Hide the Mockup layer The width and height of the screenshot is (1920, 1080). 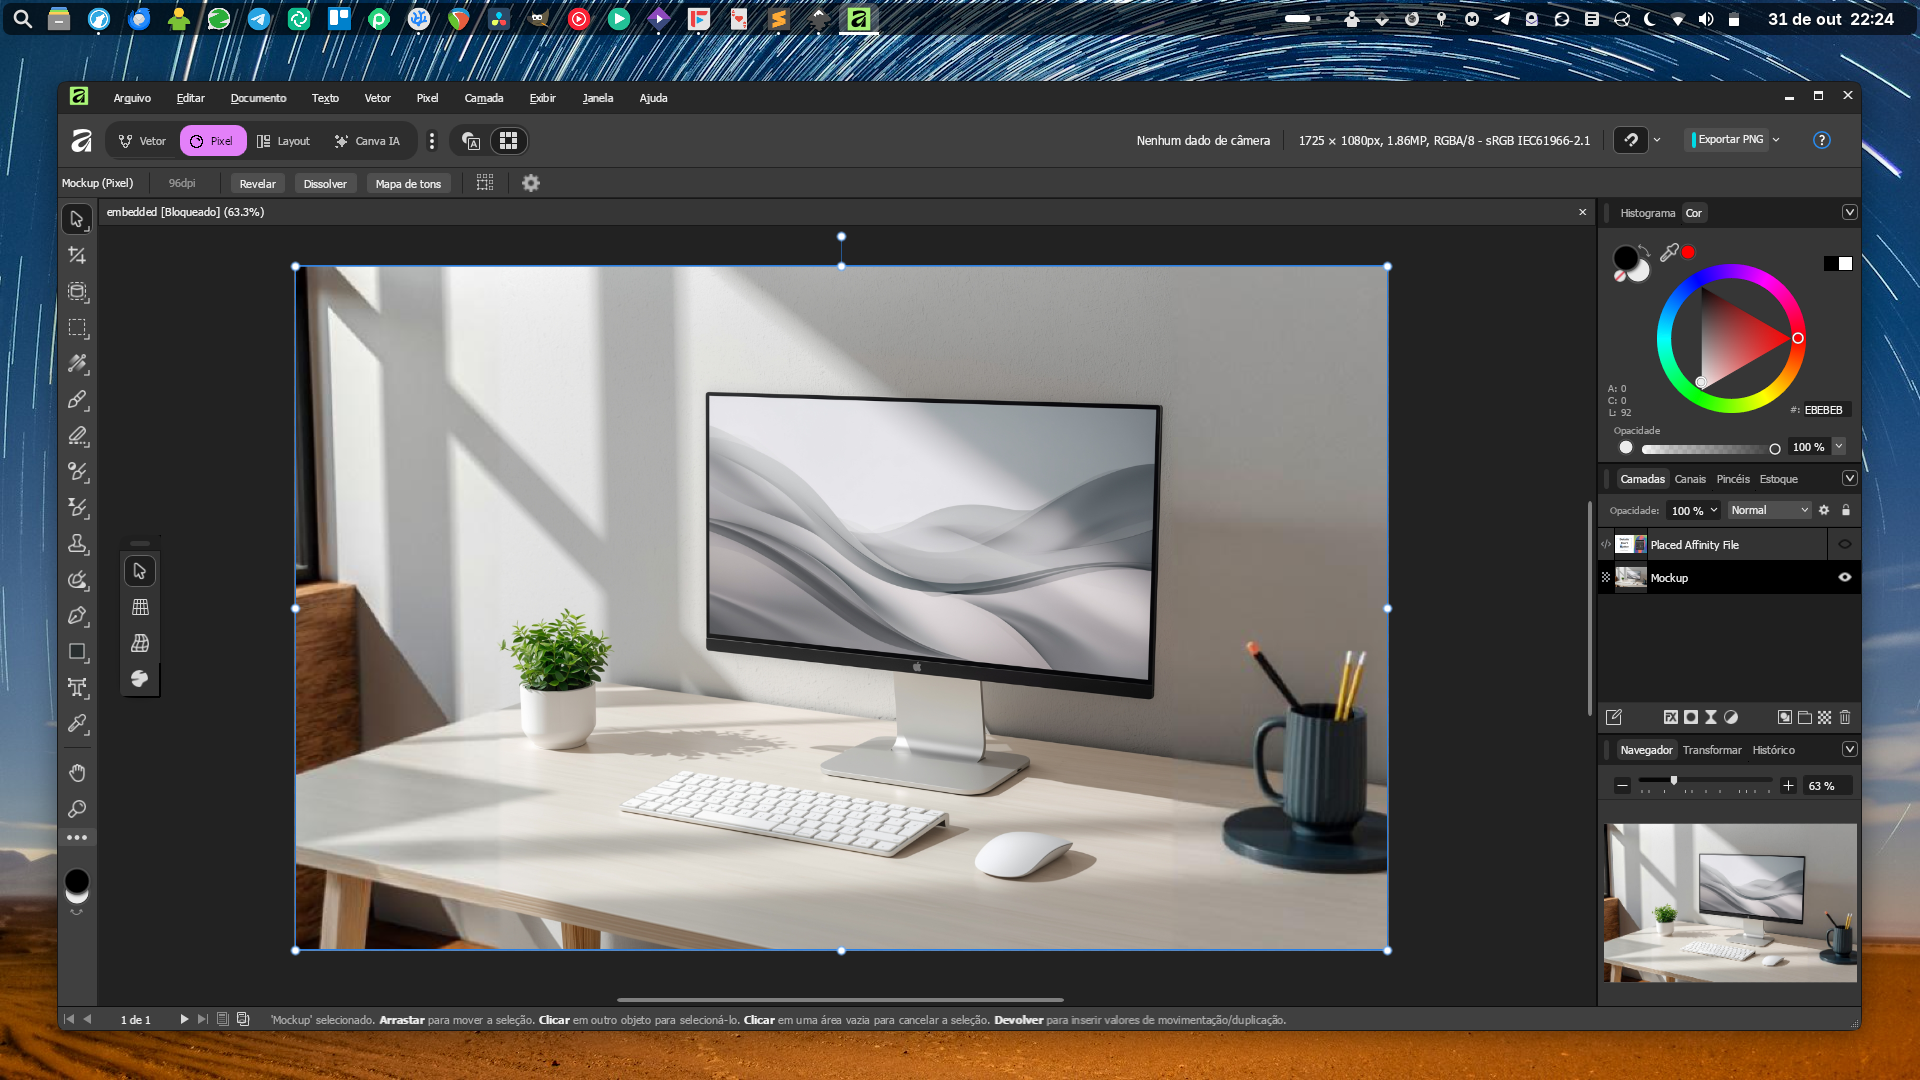[x=1845, y=577]
